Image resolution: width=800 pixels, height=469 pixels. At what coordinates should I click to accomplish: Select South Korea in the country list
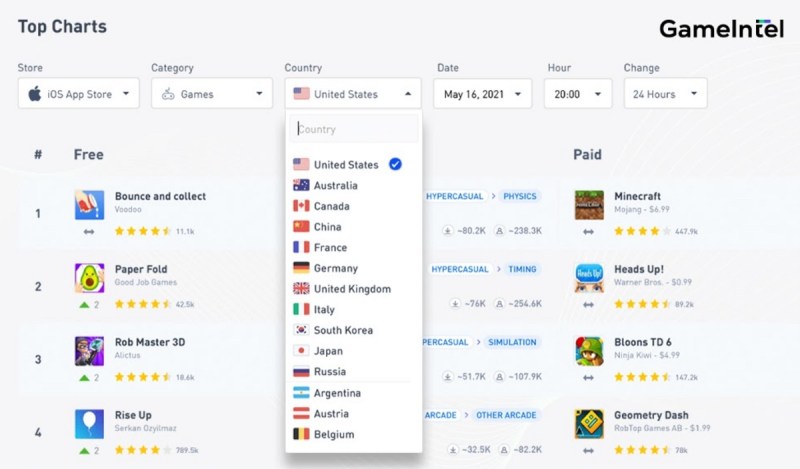click(354, 330)
